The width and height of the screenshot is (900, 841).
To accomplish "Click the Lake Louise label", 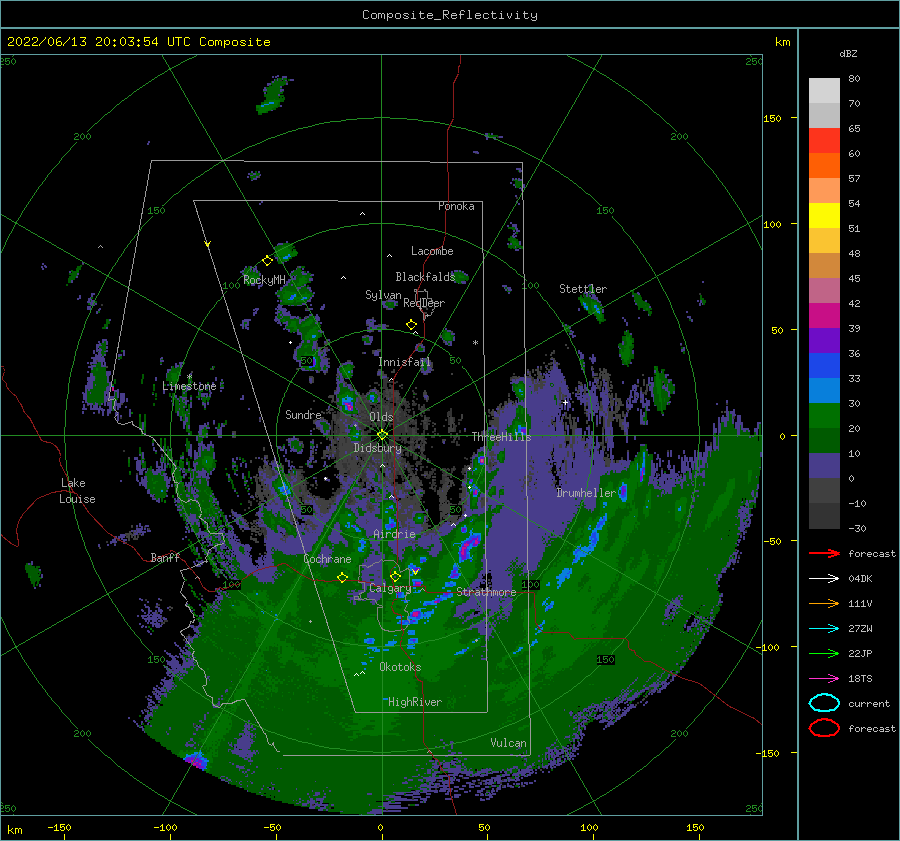I will click(77, 491).
